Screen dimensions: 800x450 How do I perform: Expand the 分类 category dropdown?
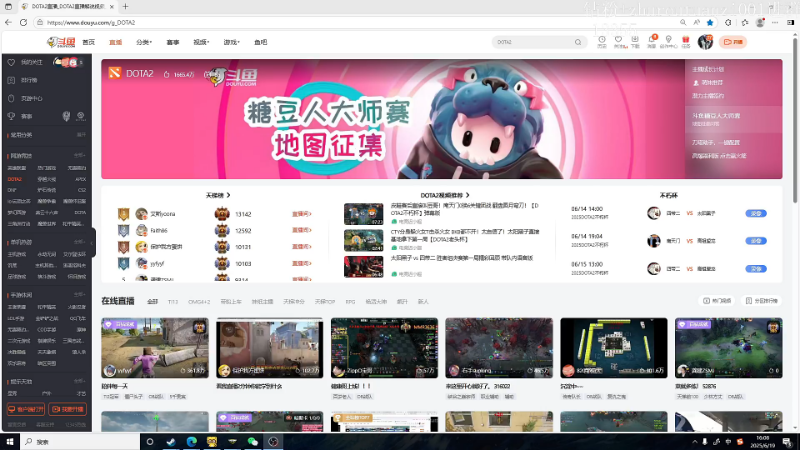tap(144, 42)
